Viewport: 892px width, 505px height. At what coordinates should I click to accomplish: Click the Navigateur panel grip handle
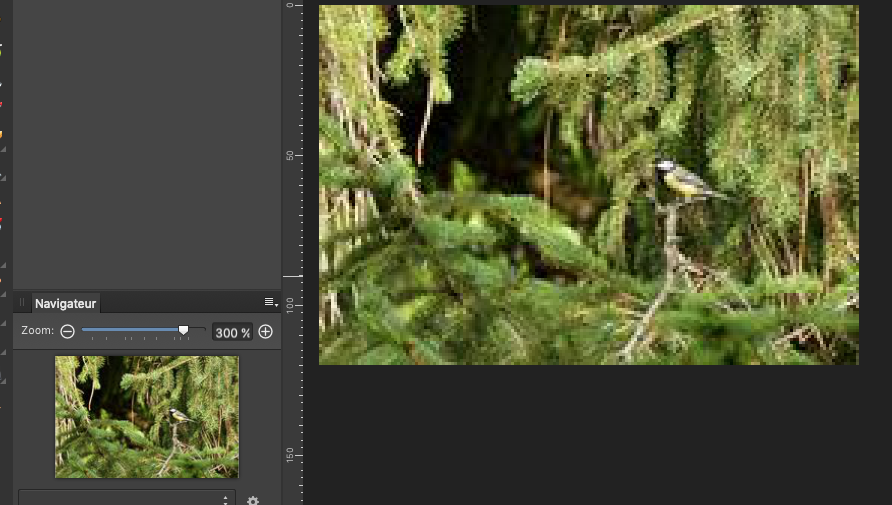pyautogui.click(x=22, y=303)
